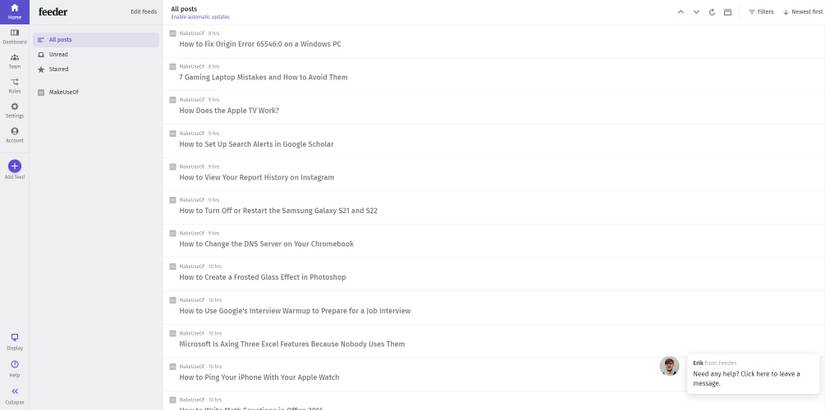
Task: Open How Does the Apple TV Work post
Action: coord(229,111)
